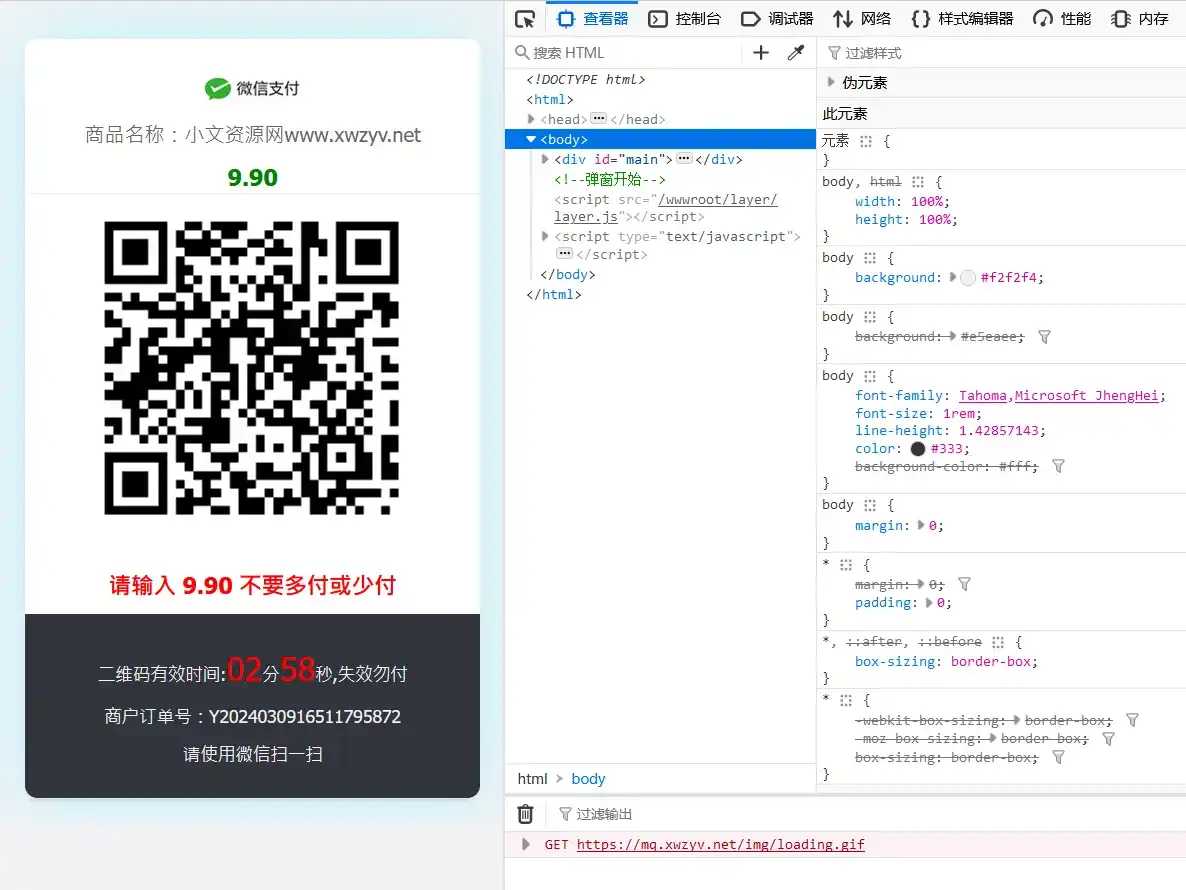Click filter icon next to background #e5eaee

1044,336
